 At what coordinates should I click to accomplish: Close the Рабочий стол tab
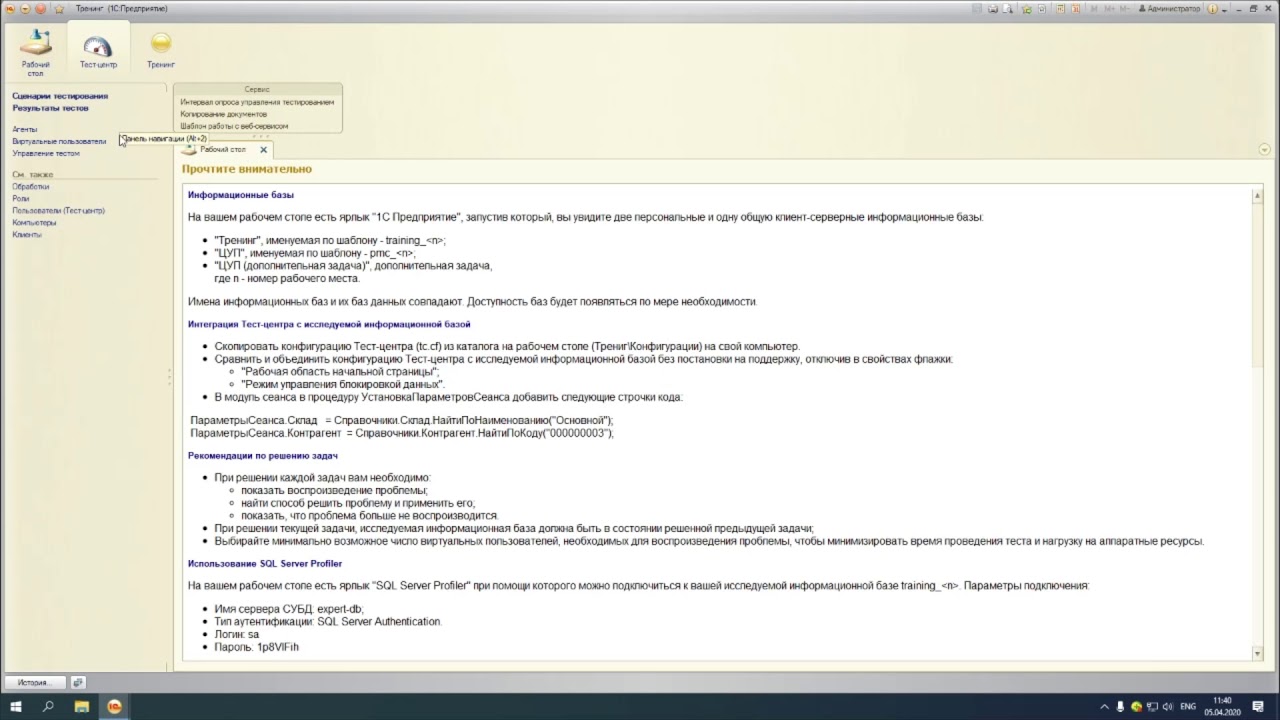pyautogui.click(x=264, y=150)
